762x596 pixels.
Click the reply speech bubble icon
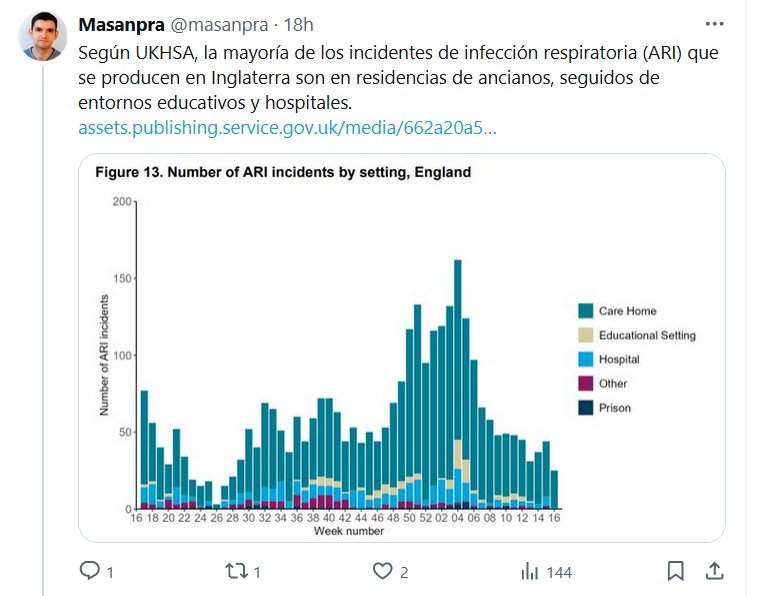[x=90, y=571]
